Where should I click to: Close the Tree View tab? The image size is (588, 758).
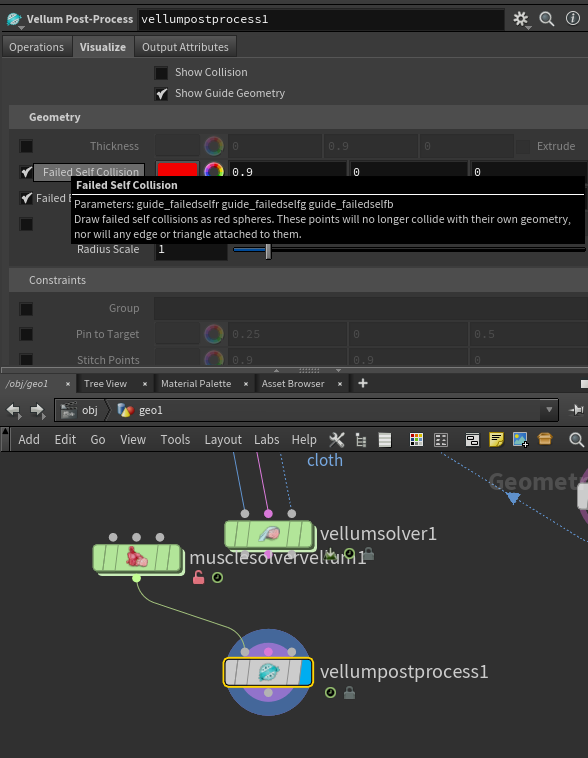145,384
